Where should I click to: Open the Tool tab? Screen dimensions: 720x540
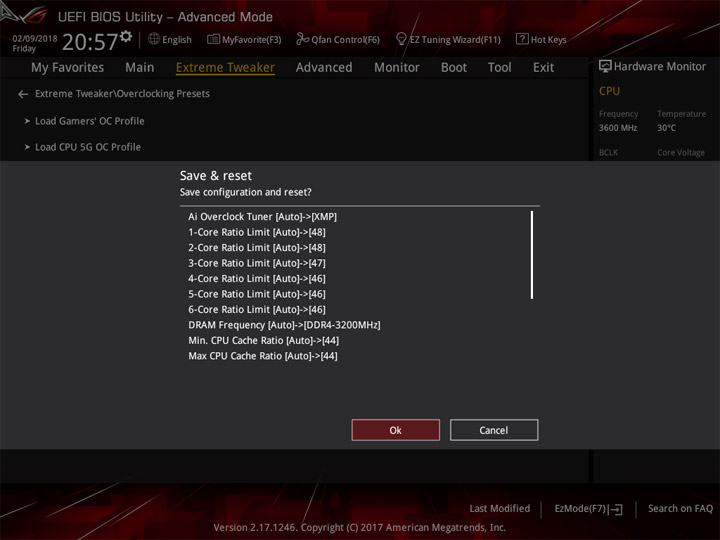pos(500,68)
